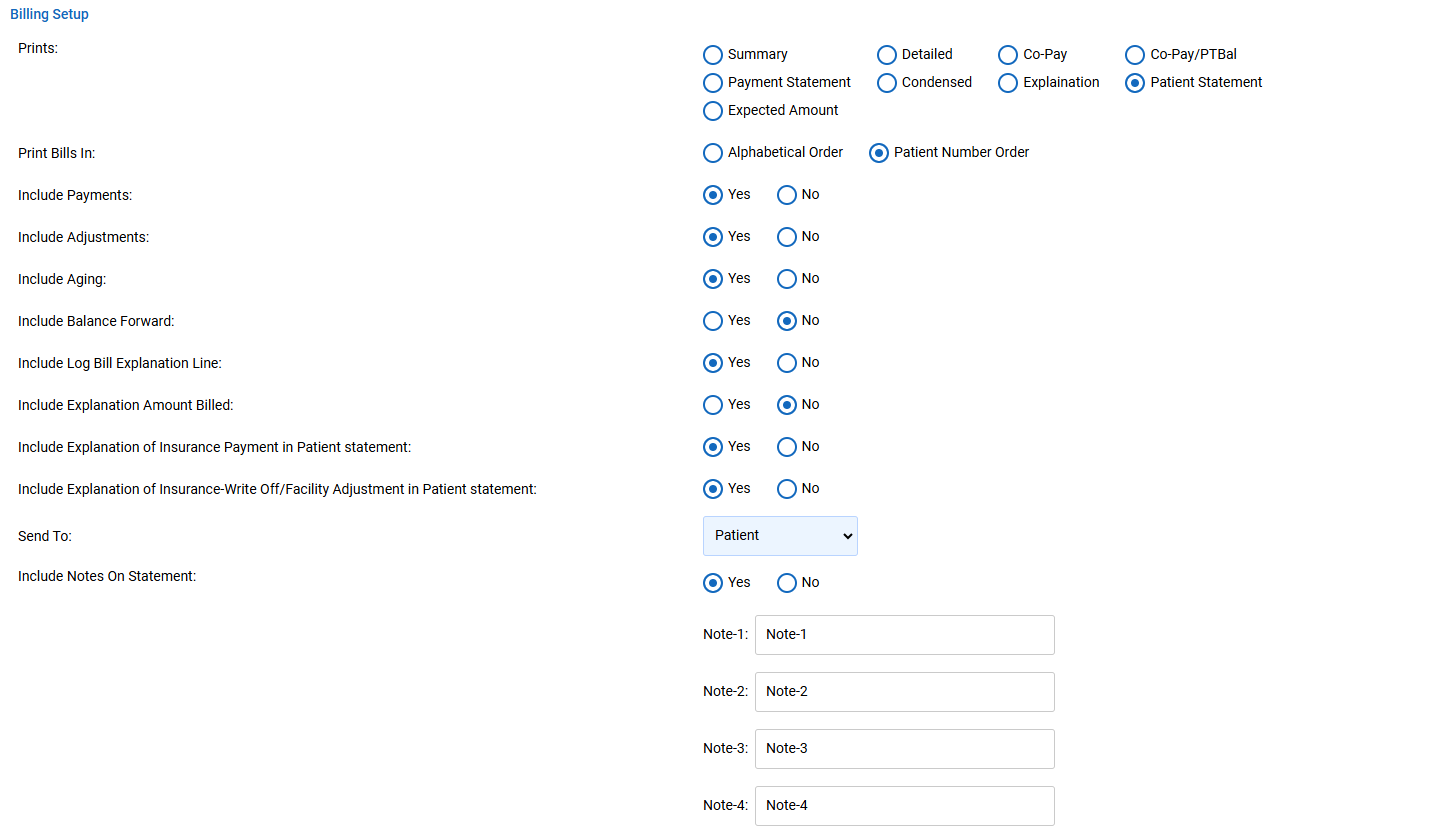The width and height of the screenshot is (1441, 832).
Task: Enable Include Log Bill Explanation Line
Action: (713, 363)
